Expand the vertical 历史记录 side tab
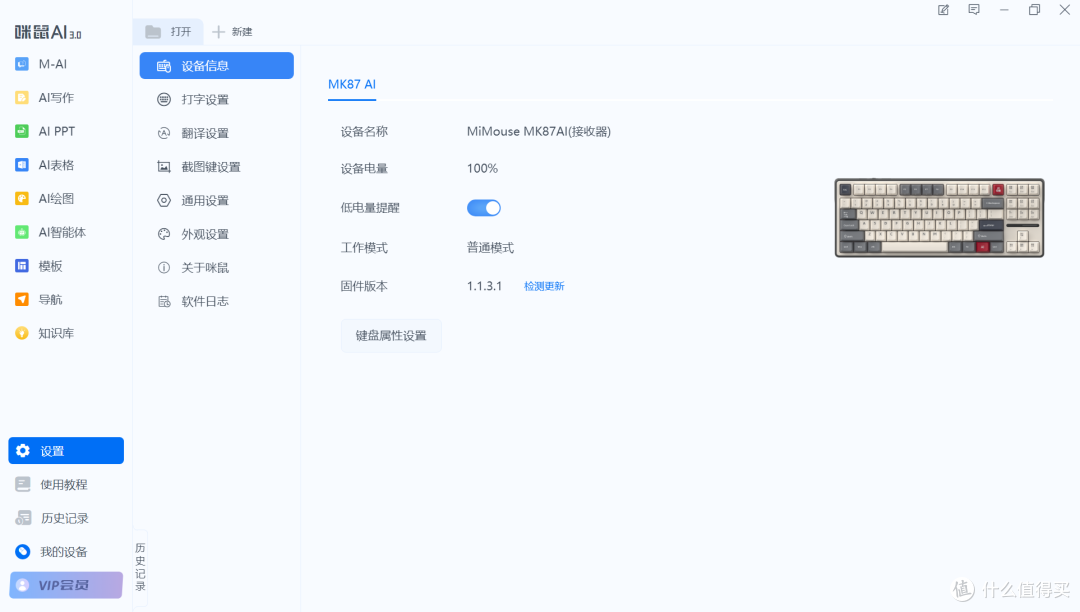The image size is (1080, 612). [x=141, y=567]
